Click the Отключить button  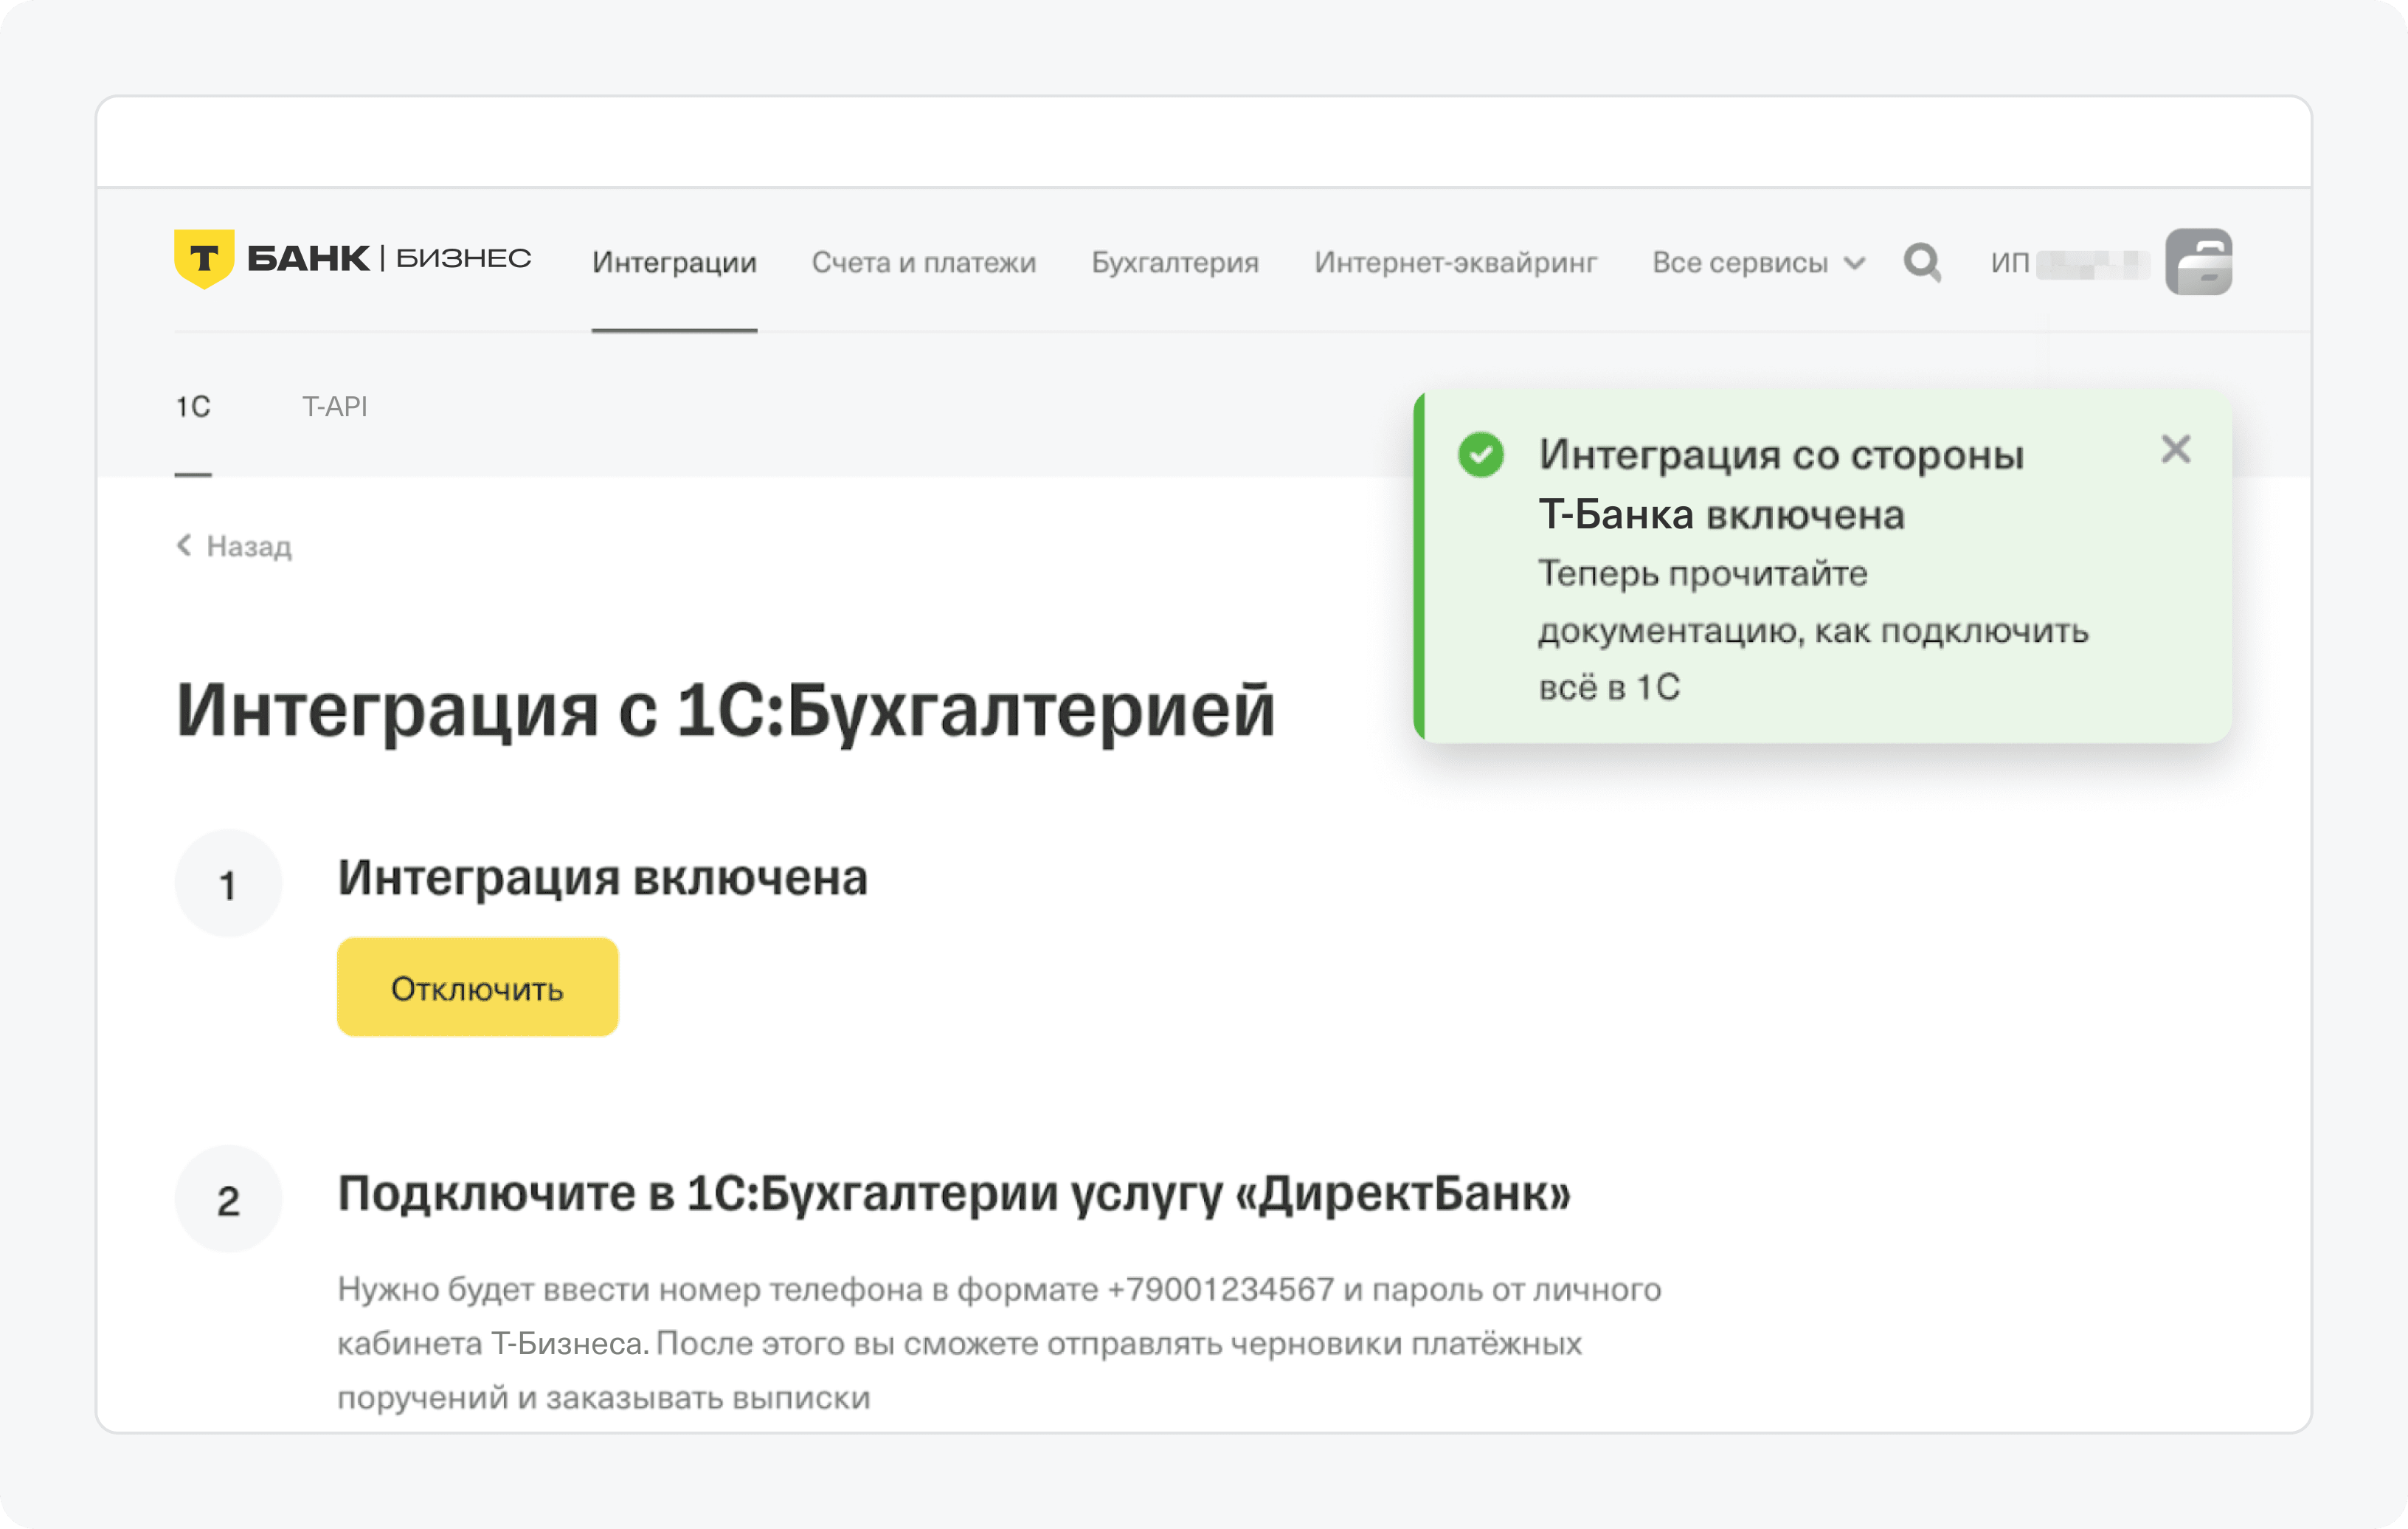pyautogui.click(x=477, y=987)
